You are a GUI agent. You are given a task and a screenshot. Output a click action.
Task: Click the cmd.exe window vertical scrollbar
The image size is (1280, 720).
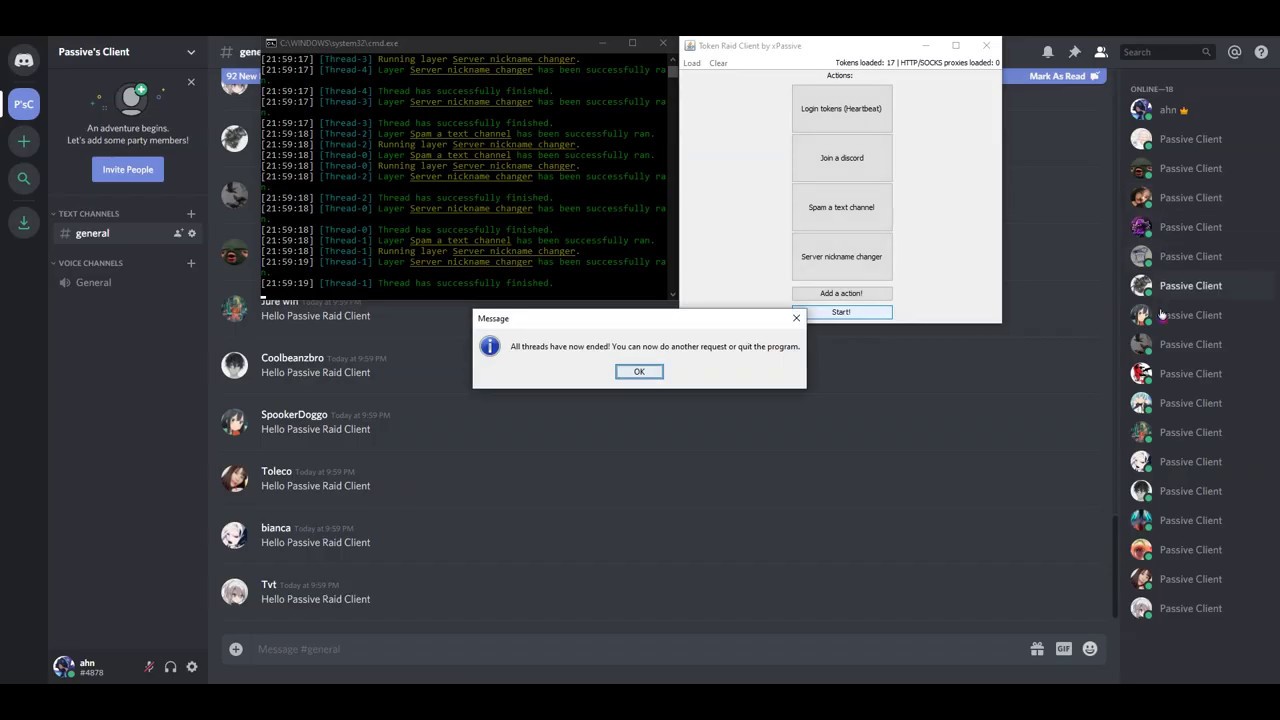click(x=672, y=175)
